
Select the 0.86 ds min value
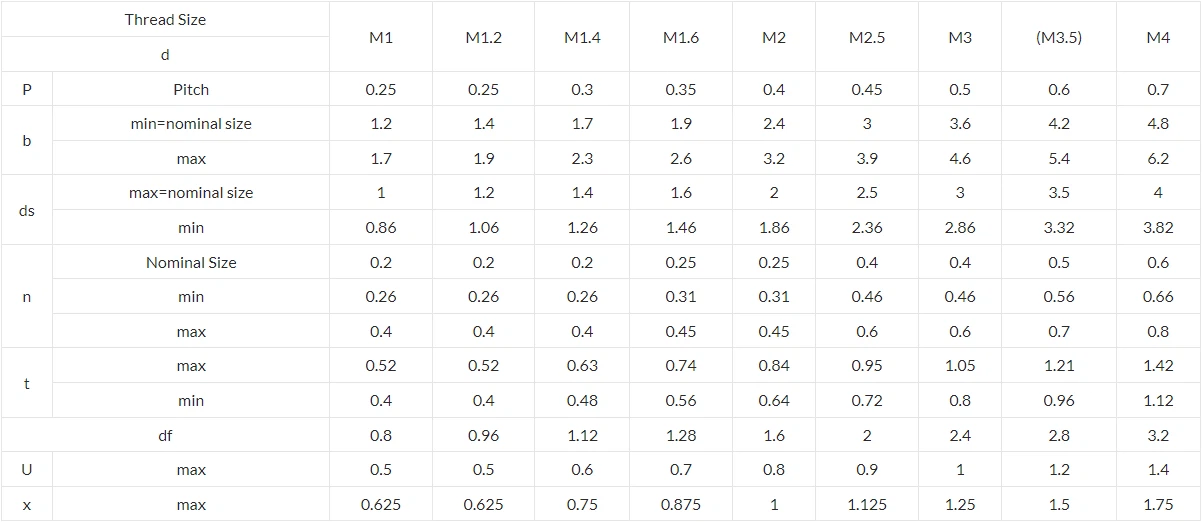click(381, 228)
